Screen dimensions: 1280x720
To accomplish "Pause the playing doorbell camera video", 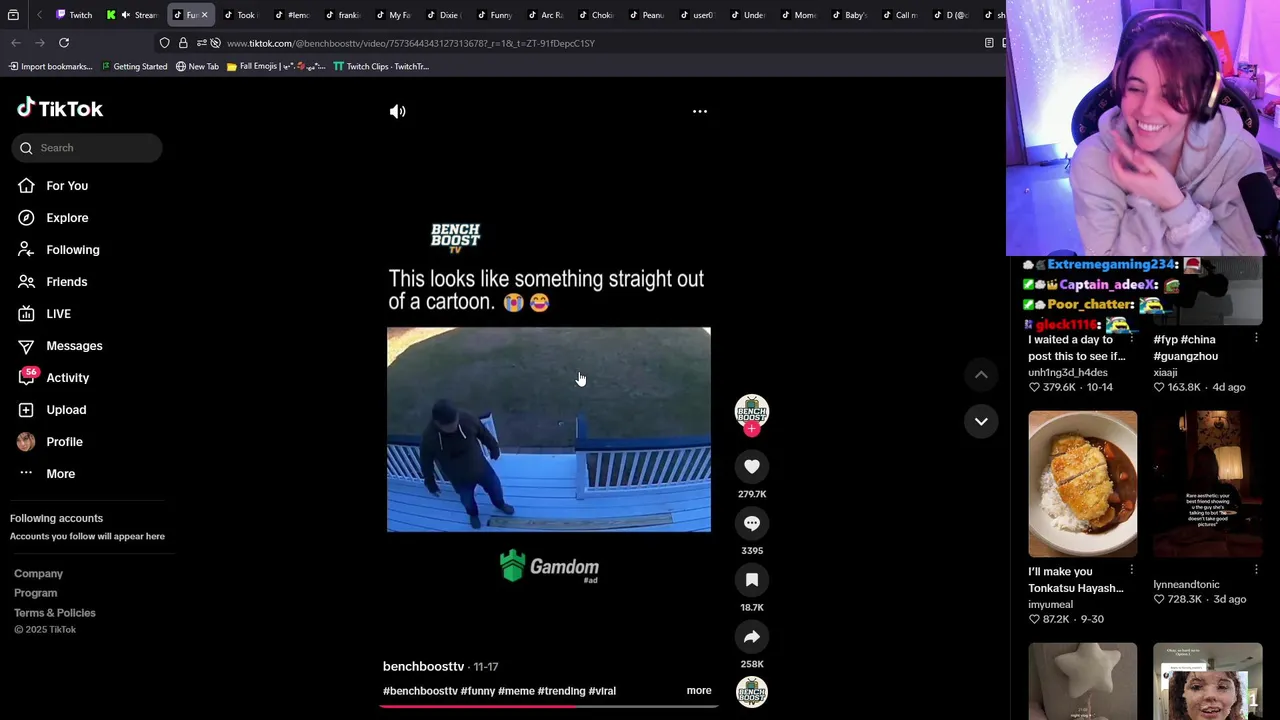I will coord(549,429).
